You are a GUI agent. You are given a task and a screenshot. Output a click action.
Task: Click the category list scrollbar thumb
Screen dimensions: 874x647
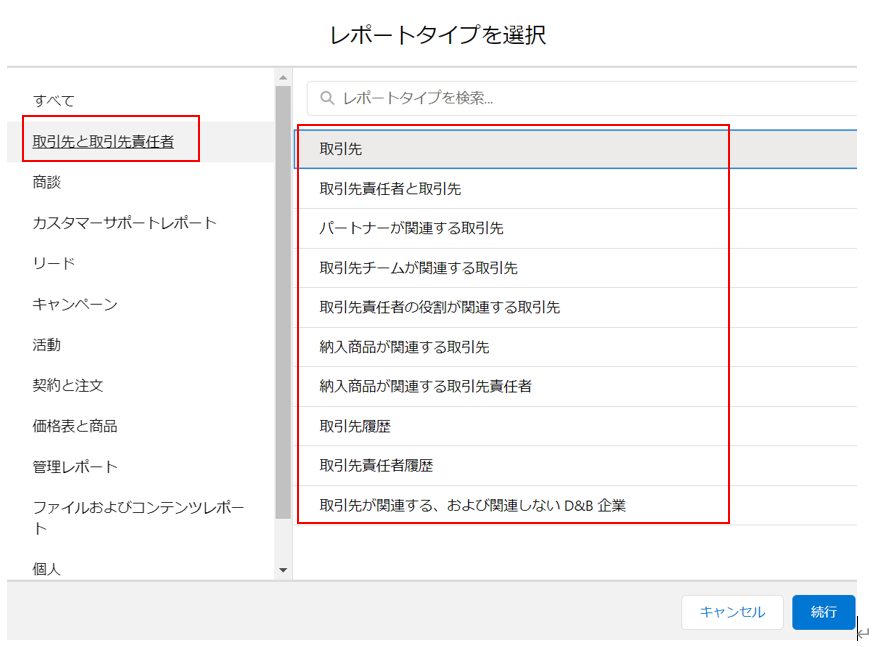click(x=283, y=302)
